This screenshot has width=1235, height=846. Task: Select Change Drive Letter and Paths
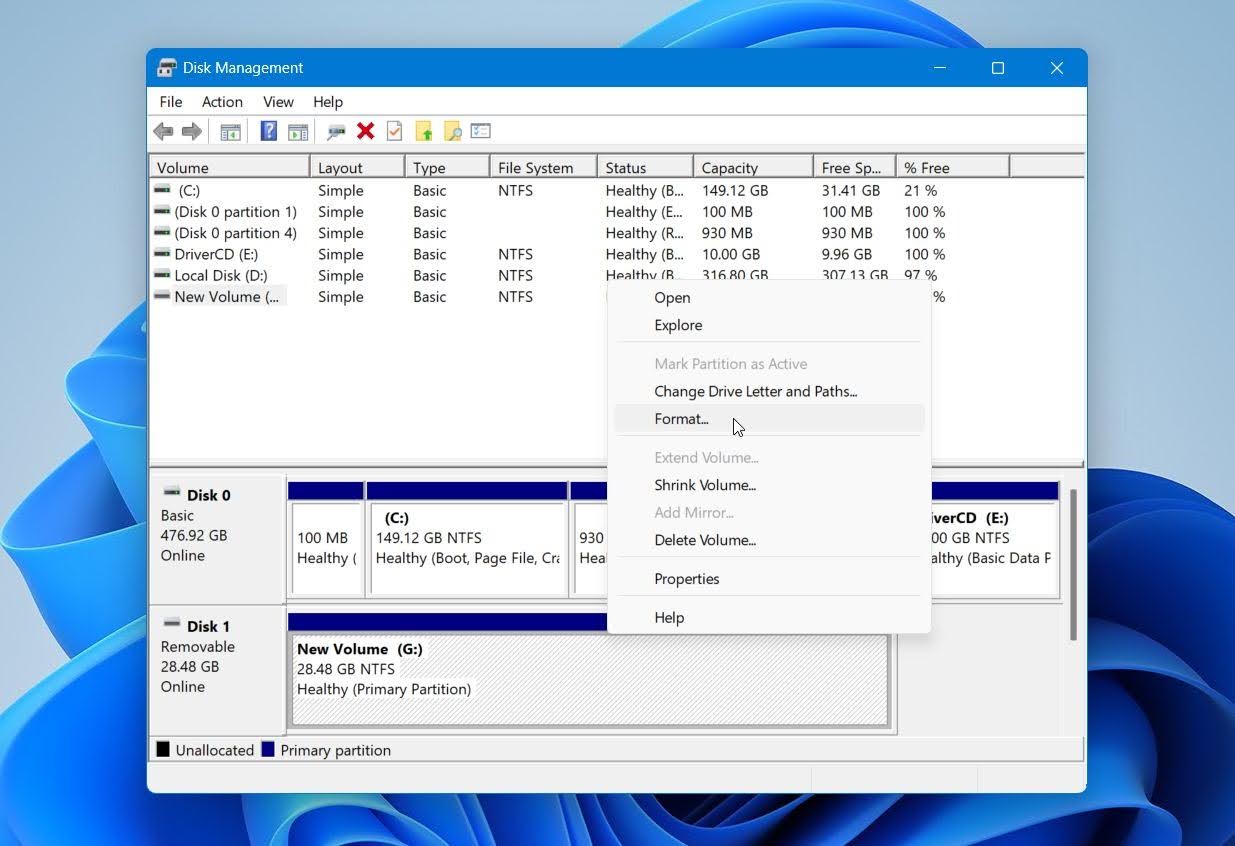tap(769, 391)
